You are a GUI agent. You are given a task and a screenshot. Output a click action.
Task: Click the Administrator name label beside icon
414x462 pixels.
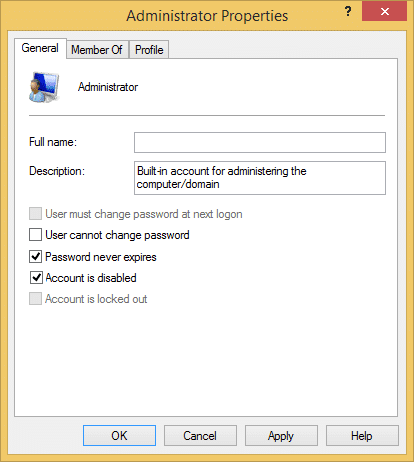(108, 87)
